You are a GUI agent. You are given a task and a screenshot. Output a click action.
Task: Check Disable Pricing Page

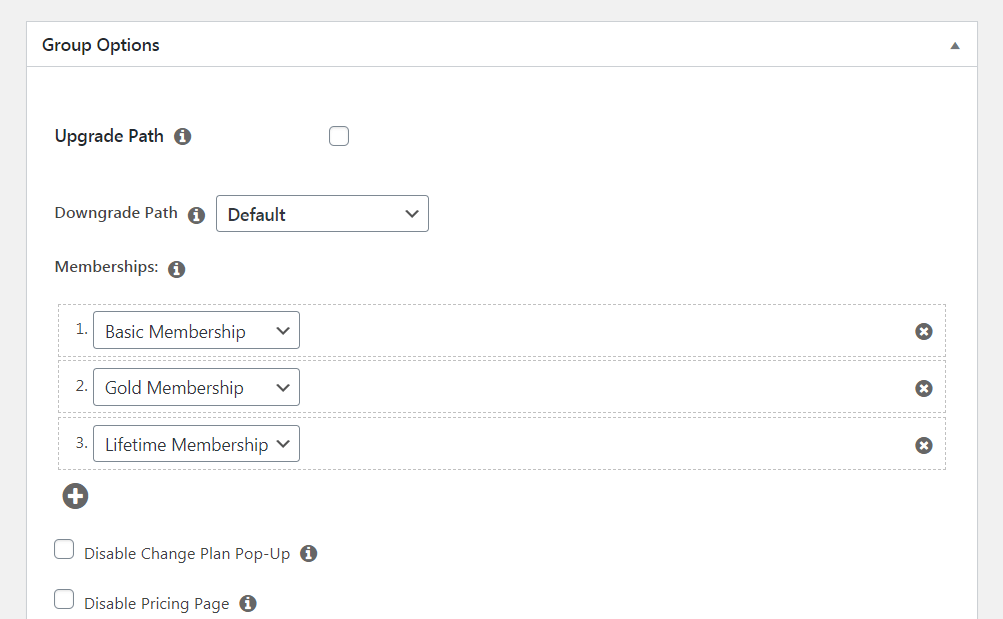point(64,598)
